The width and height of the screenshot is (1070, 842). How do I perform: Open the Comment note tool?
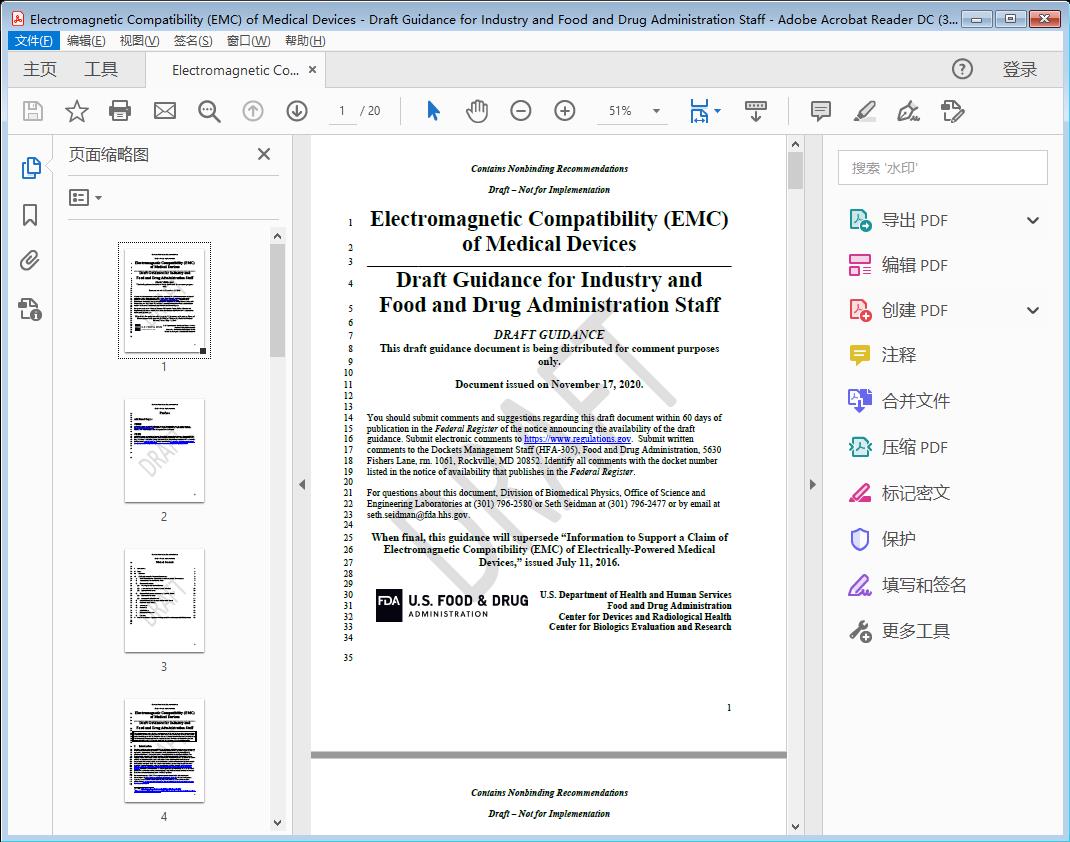coord(820,111)
